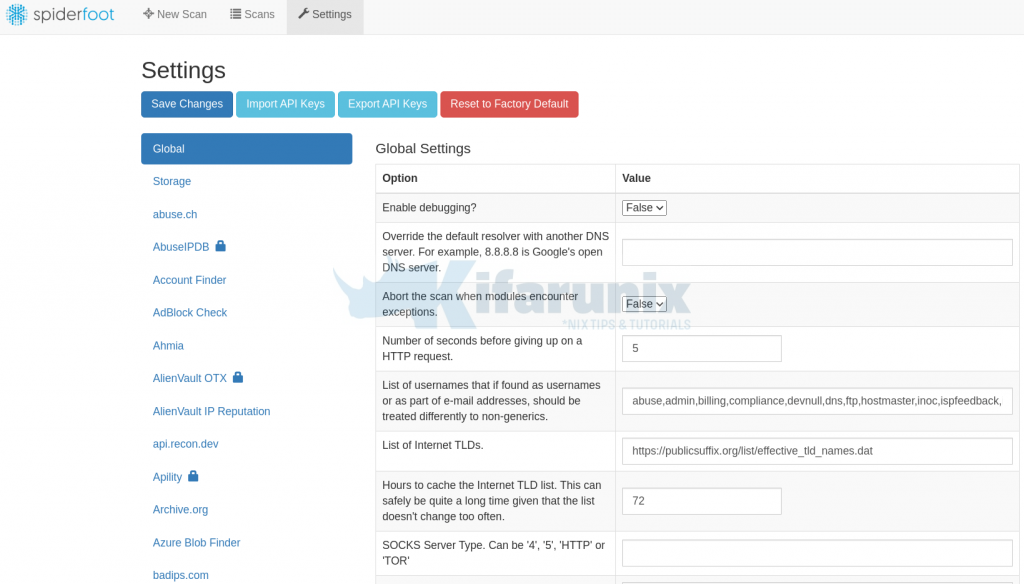Click the Global Settings heading
Viewport: 1024px width, 584px height.
point(423,148)
